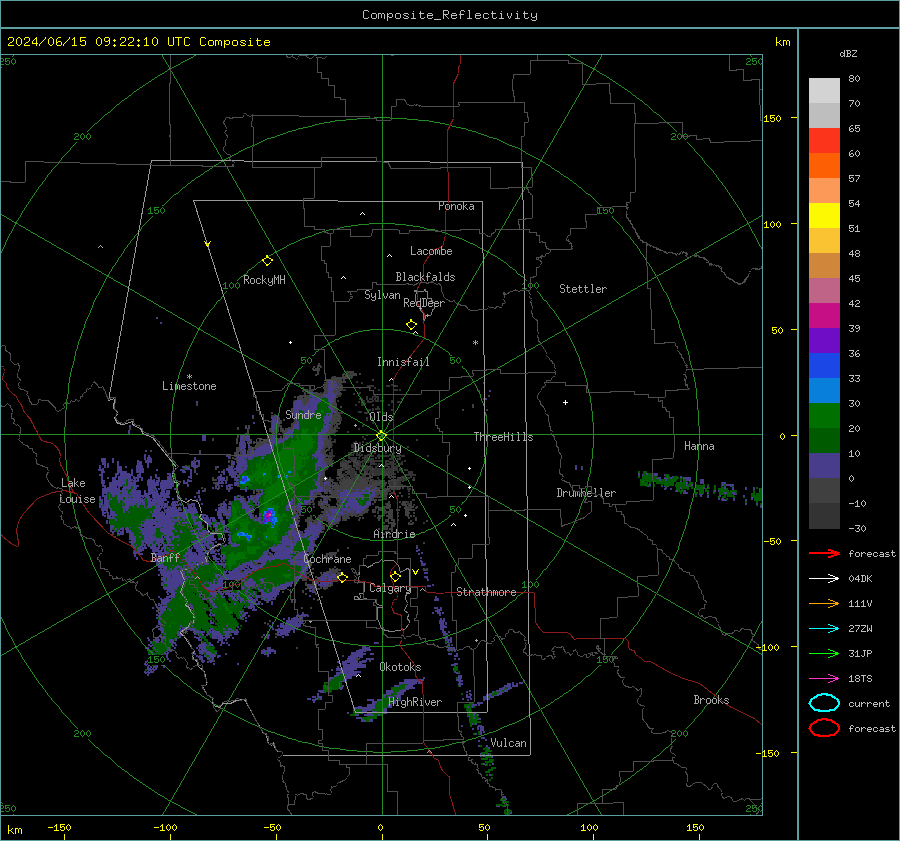Click the blue 36 dBZ color swatch
This screenshot has height=841, width=900.
click(x=824, y=365)
